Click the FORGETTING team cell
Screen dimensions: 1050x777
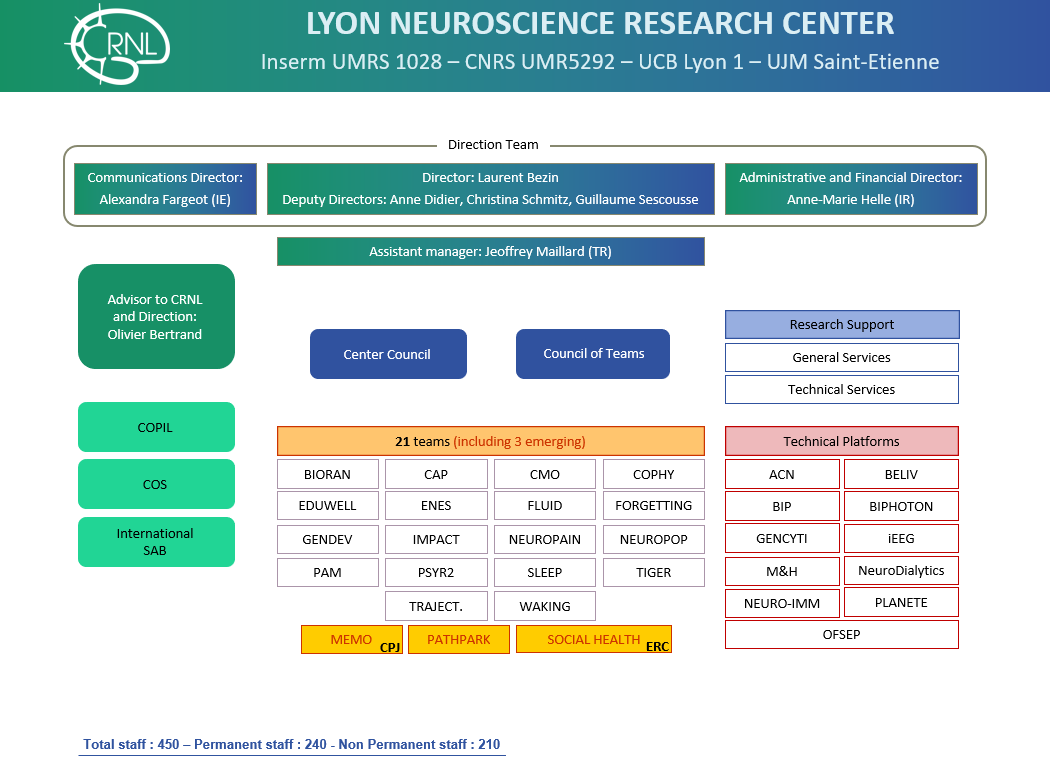(654, 506)
